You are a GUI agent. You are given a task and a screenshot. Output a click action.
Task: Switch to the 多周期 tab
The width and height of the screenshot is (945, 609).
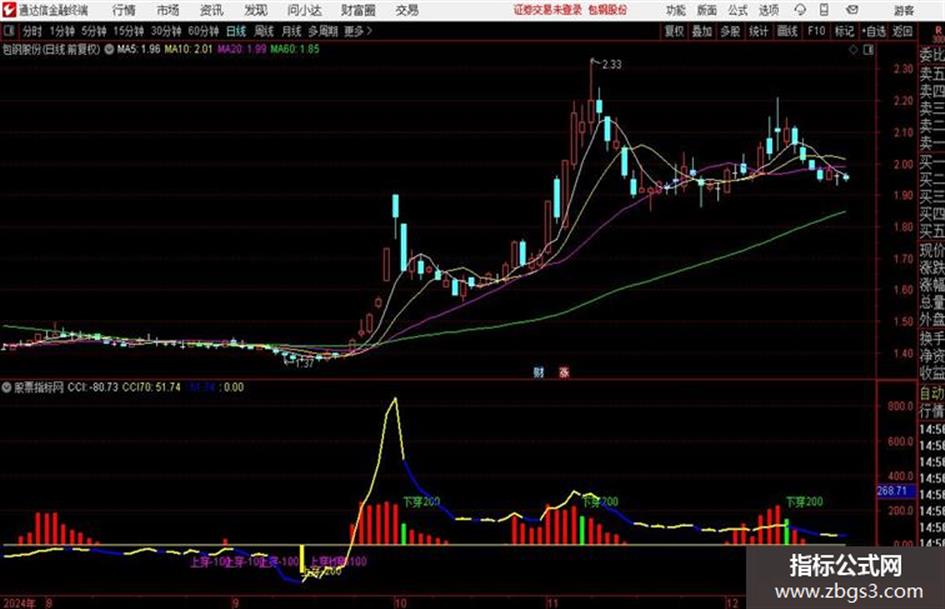[x=323, y=31]
